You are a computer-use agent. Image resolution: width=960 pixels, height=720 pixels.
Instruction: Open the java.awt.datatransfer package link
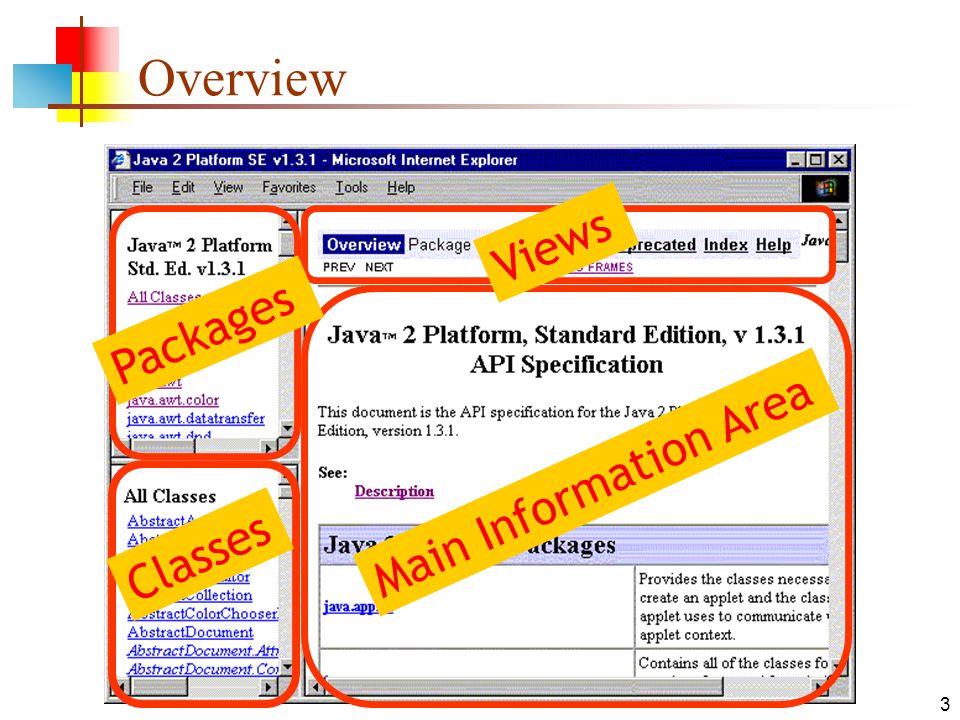(x=195, y=419)
